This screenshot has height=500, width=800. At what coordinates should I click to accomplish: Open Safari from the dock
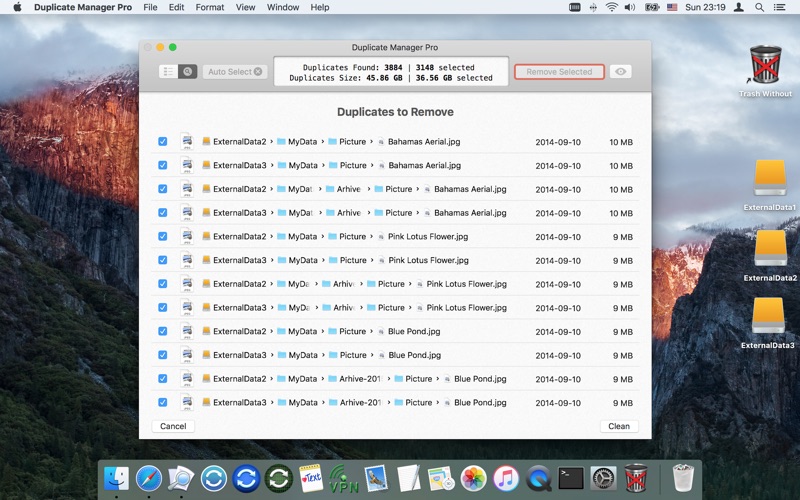click(149, 478)
